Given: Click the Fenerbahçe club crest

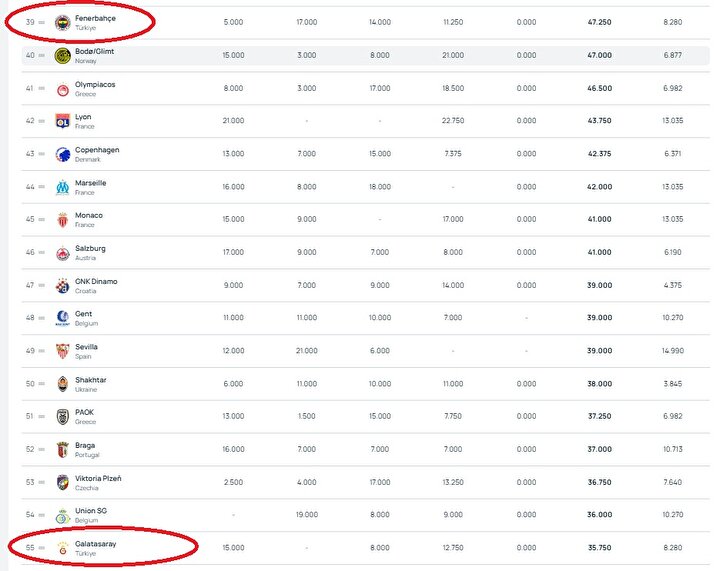Looking at the screenshot, I should point(62,22).
